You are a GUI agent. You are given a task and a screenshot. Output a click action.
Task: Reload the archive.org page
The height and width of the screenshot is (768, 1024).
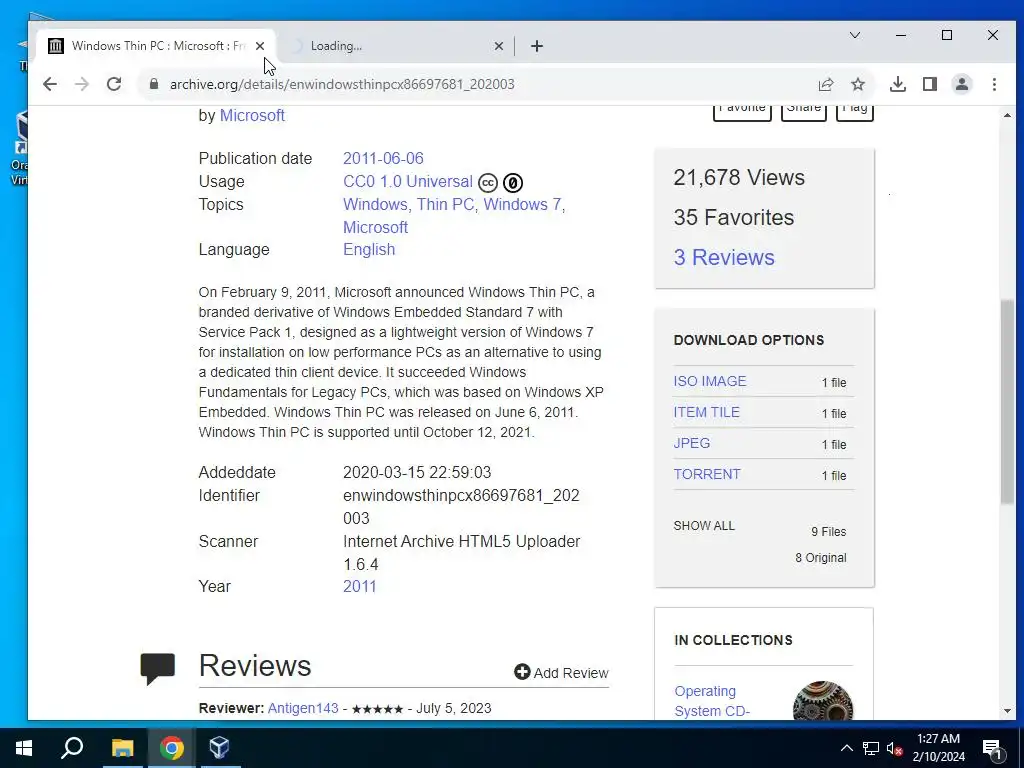pyautogui.click(x=114, y=84)
